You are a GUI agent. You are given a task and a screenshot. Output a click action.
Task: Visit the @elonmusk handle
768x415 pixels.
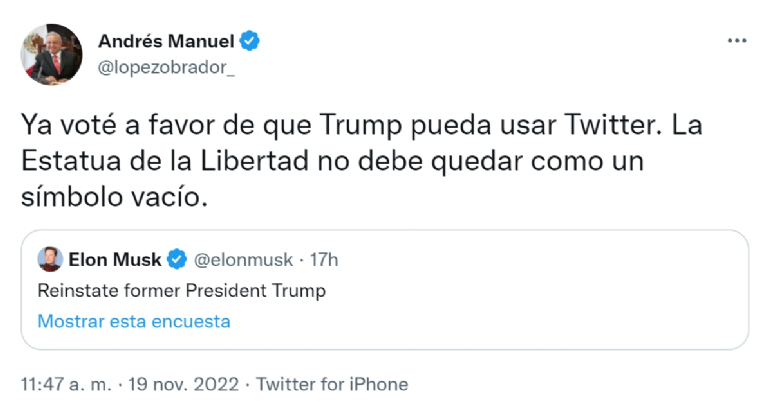click(243, 260)
